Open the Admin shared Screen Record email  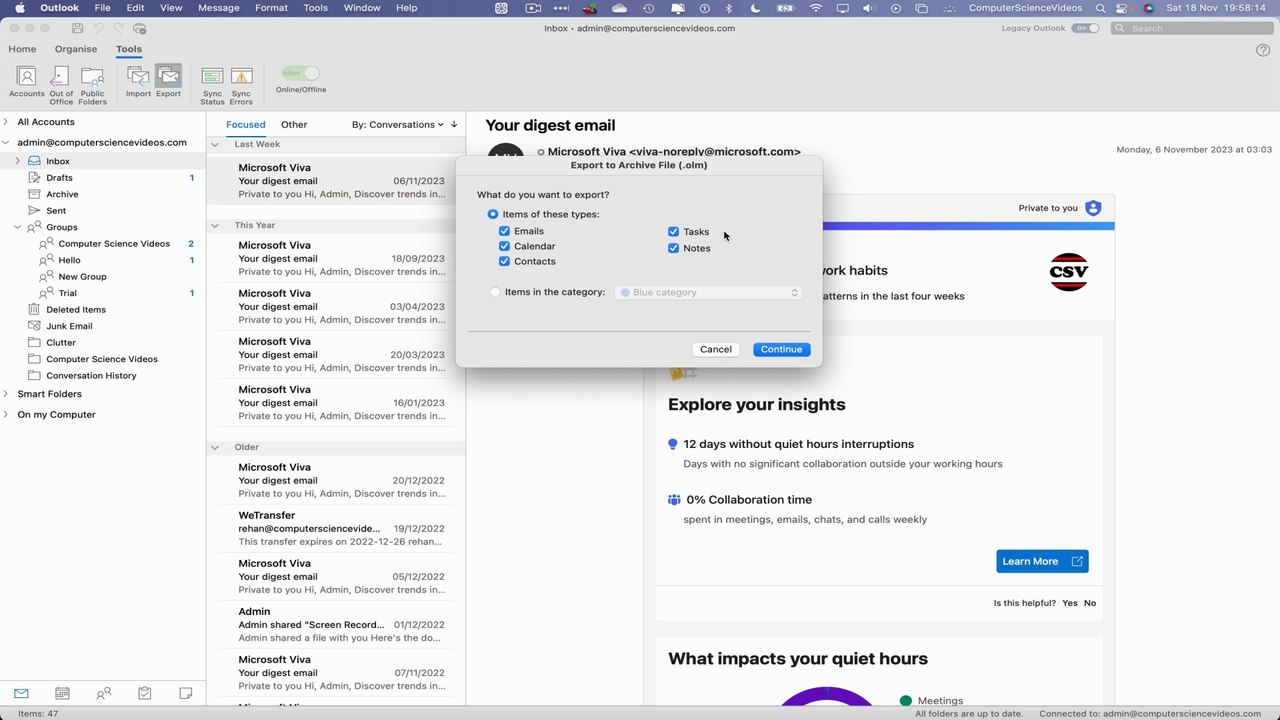[335, 624]
